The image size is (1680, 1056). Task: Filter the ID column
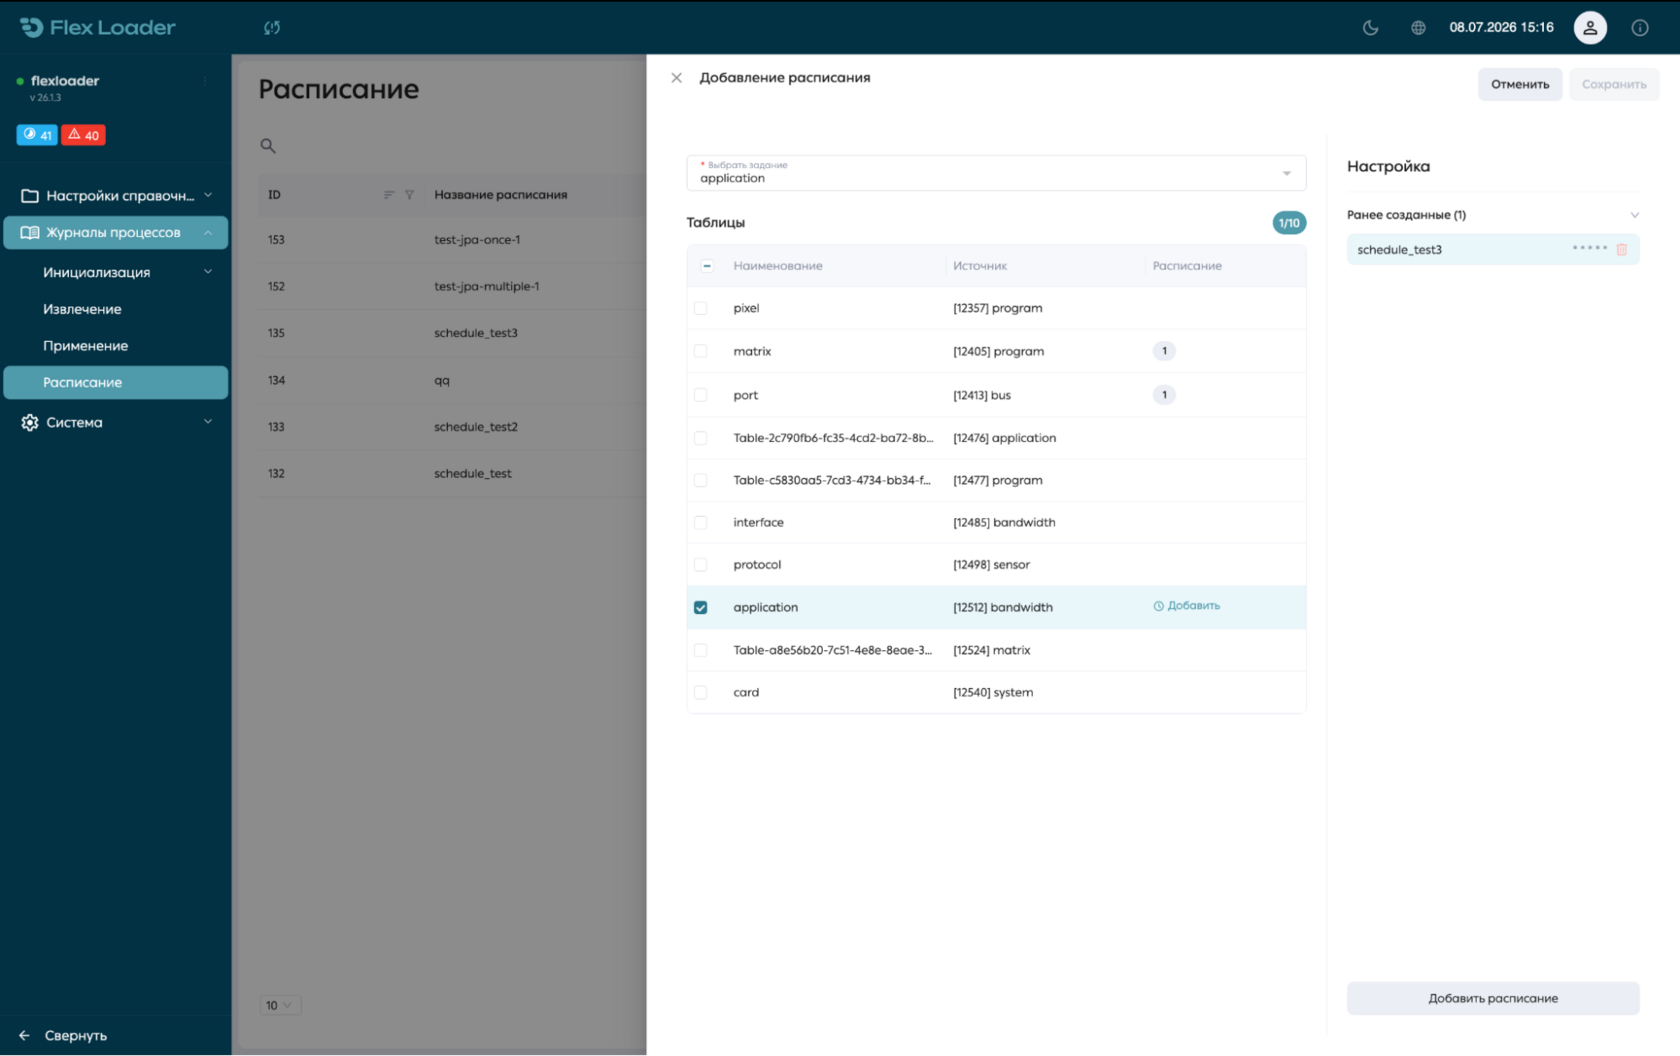pyautogui.click(x=409, y=195)
